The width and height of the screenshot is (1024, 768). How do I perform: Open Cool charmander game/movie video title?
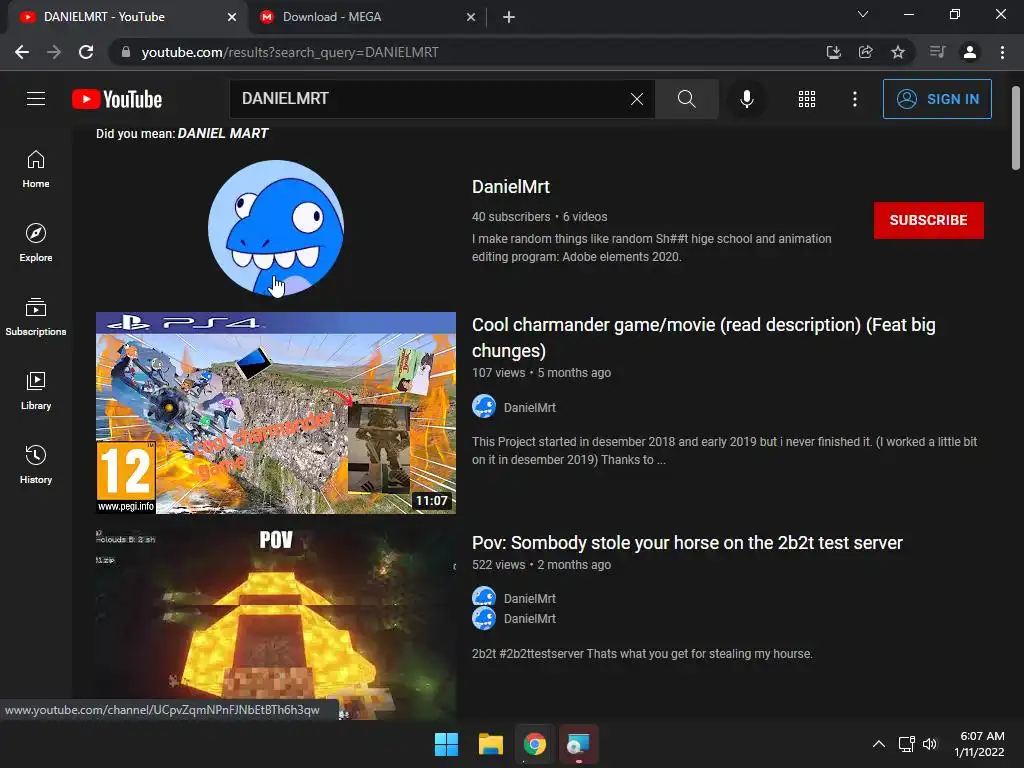pyautogui.click(x=703, y=337)
